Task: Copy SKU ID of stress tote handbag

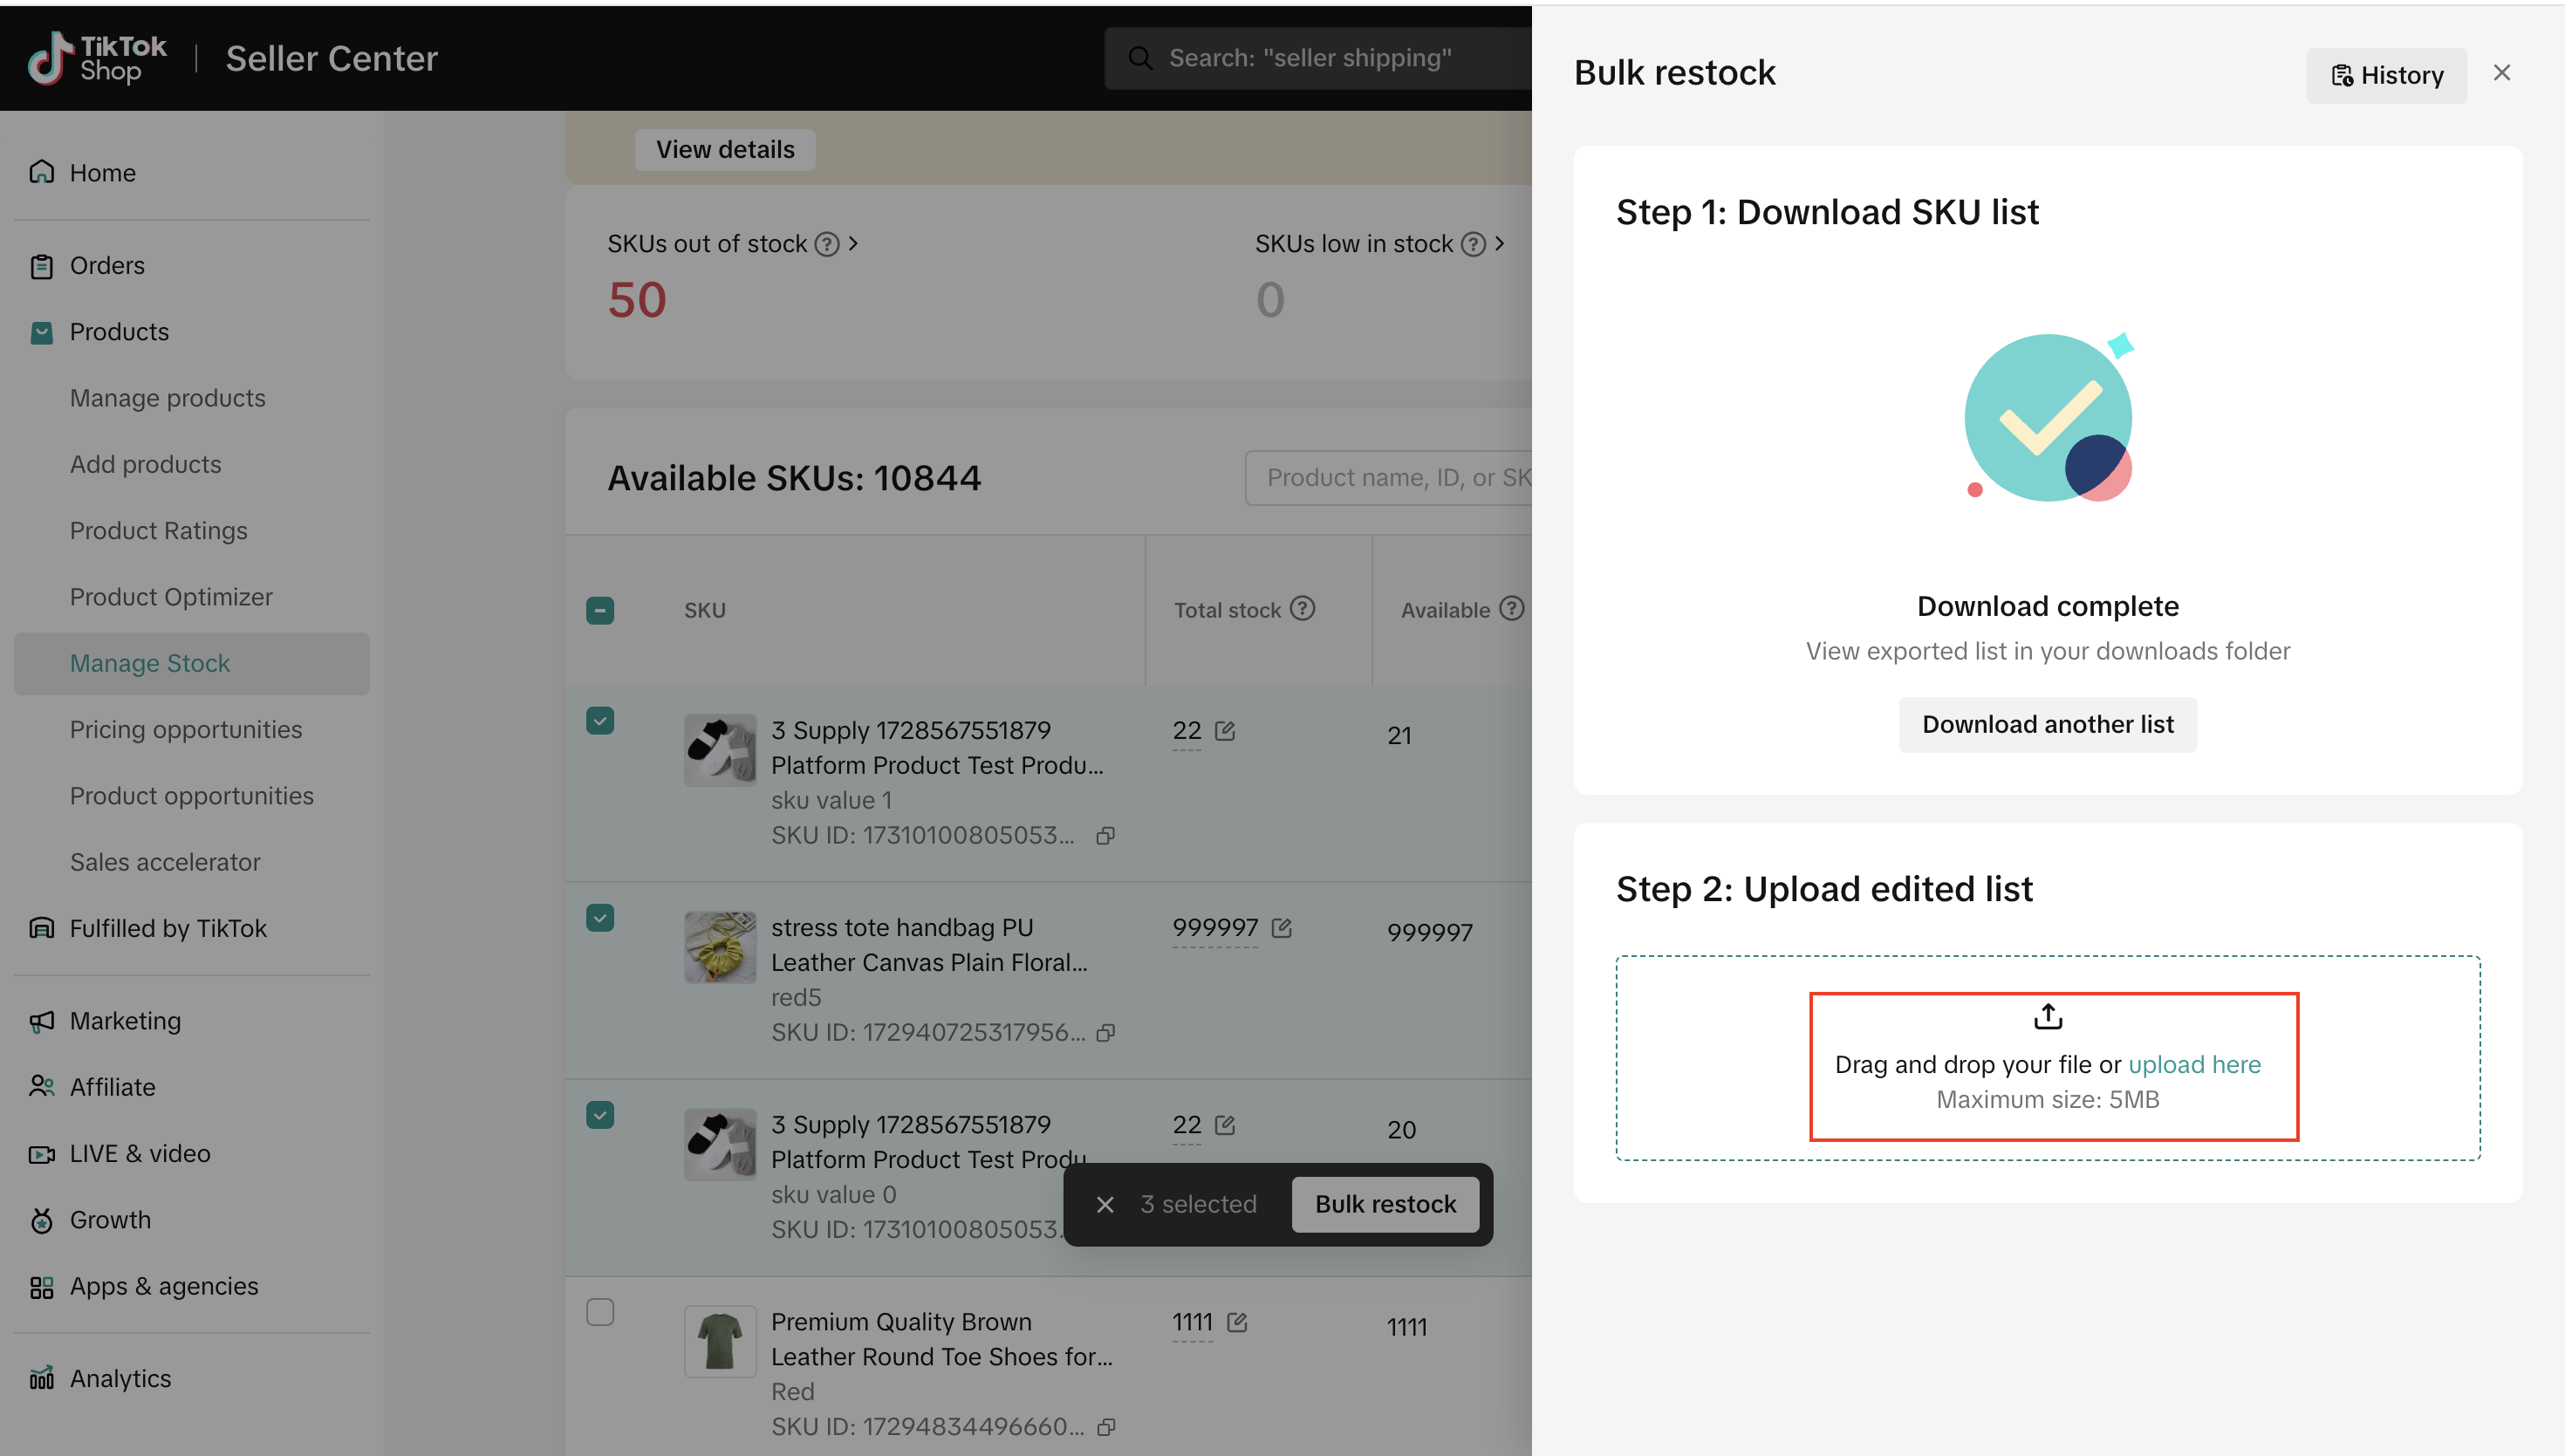Action: (1105, 1033)
